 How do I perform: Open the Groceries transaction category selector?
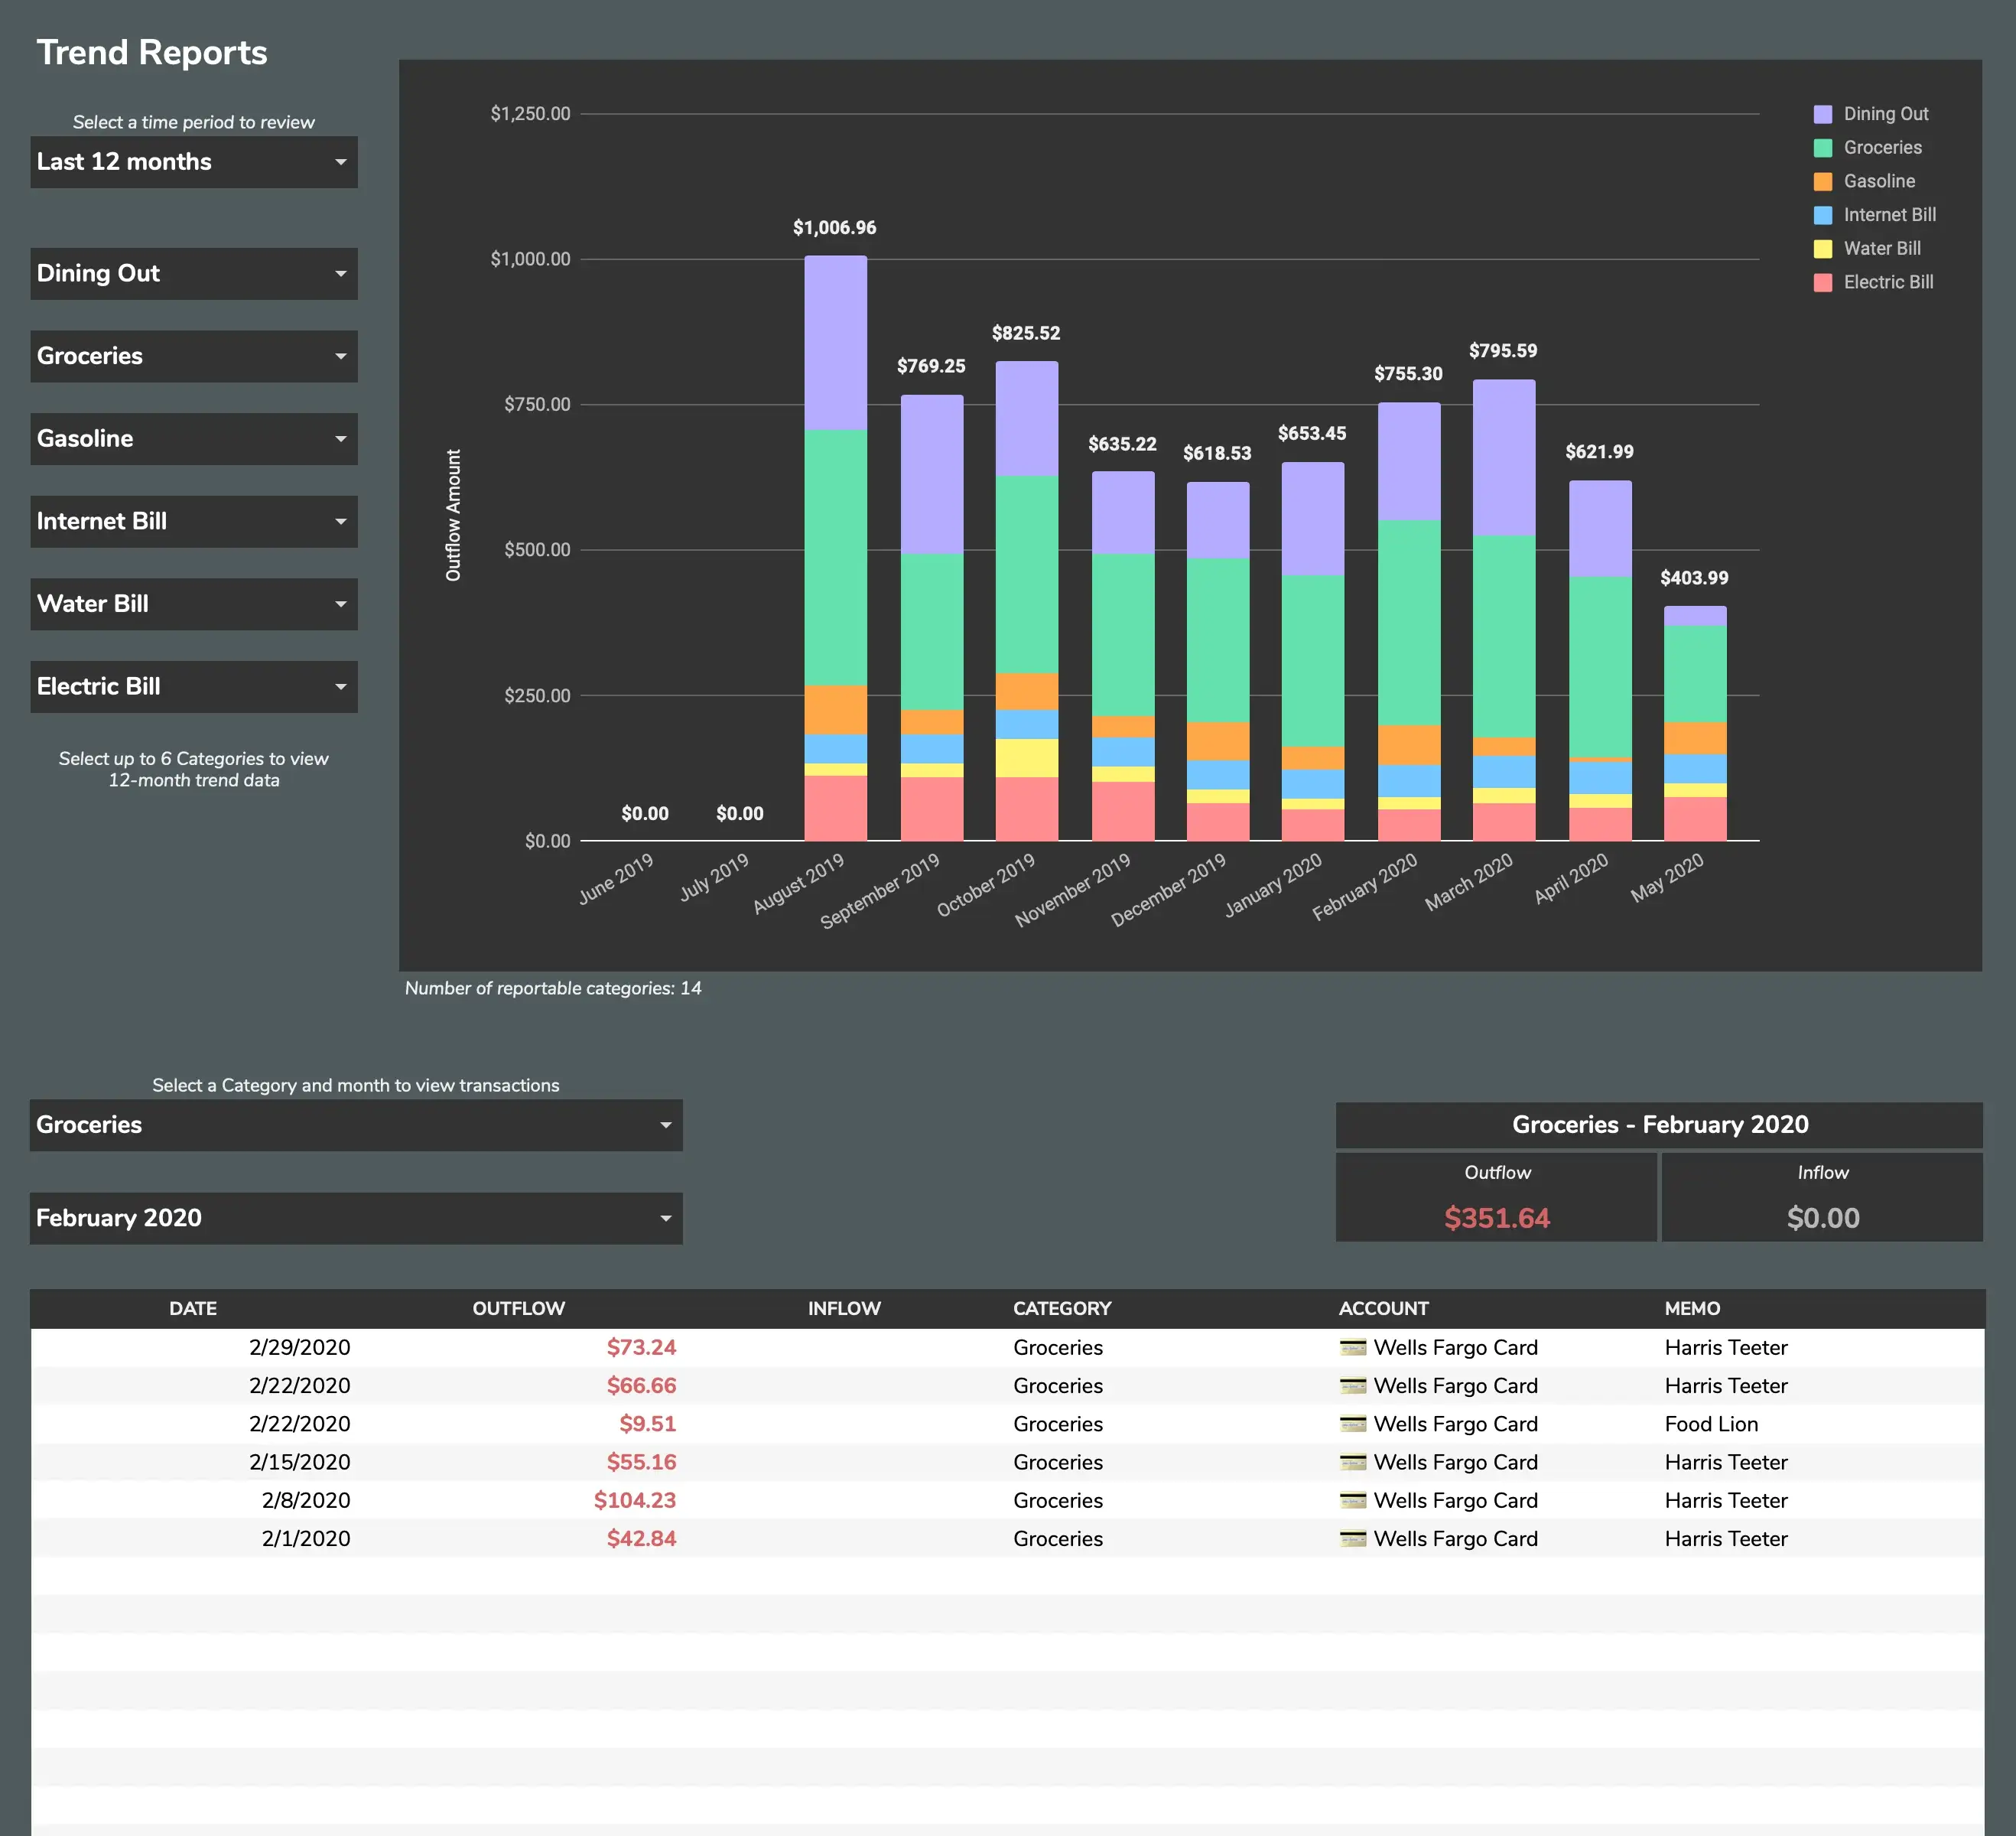point(356,1125)
